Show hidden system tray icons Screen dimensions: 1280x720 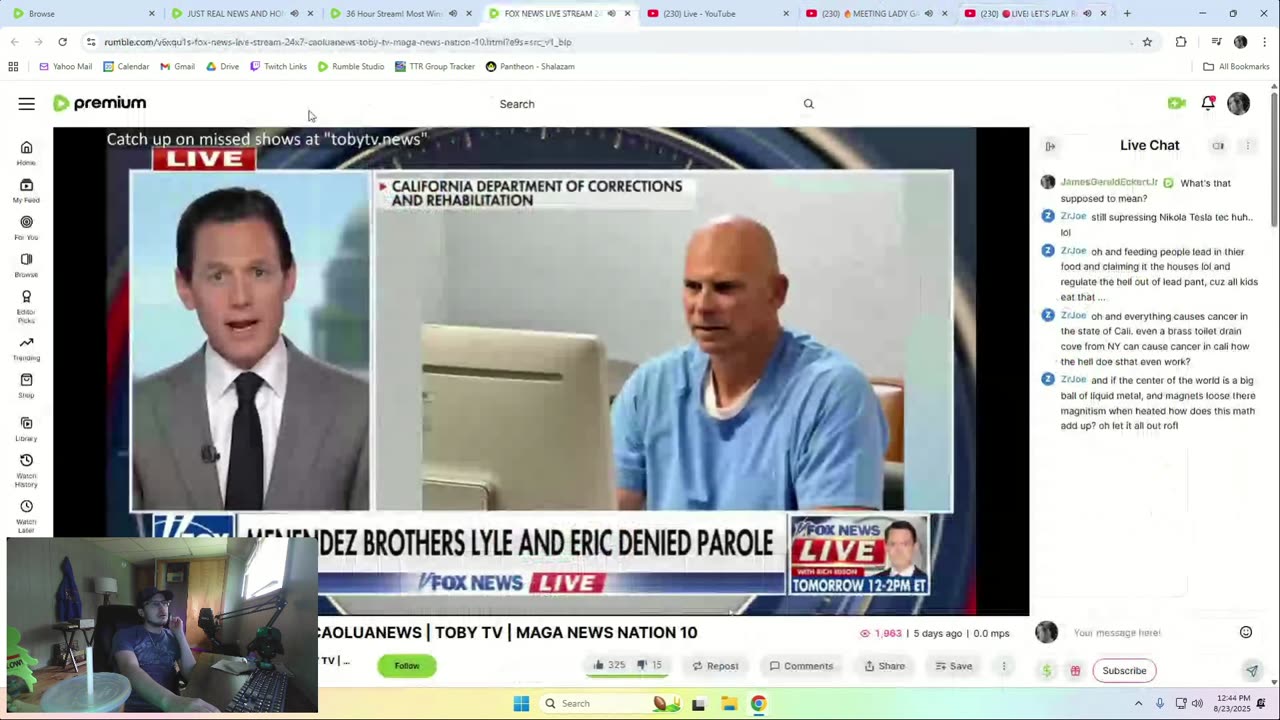point(1138,704)
